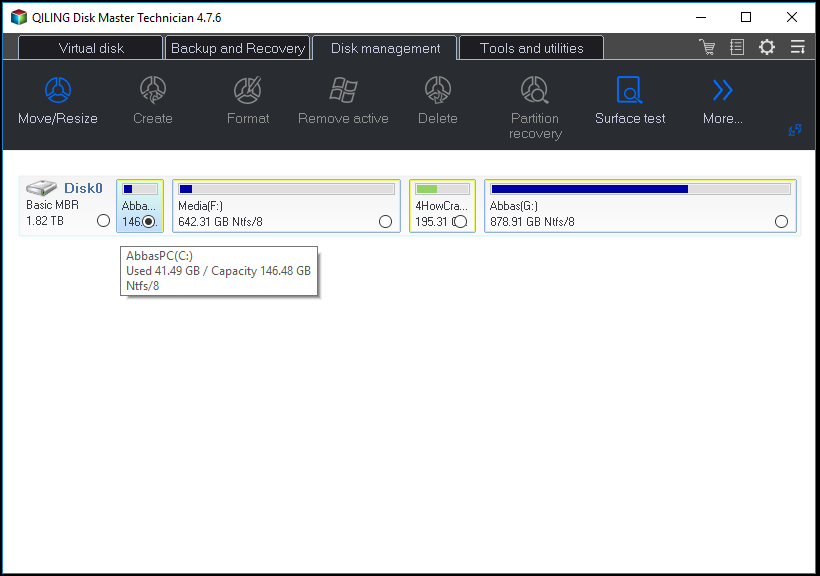Select the Disk0 radio button
Viewport: 820px width, 576px height.
pyautogui.click(x=104, y=221)
